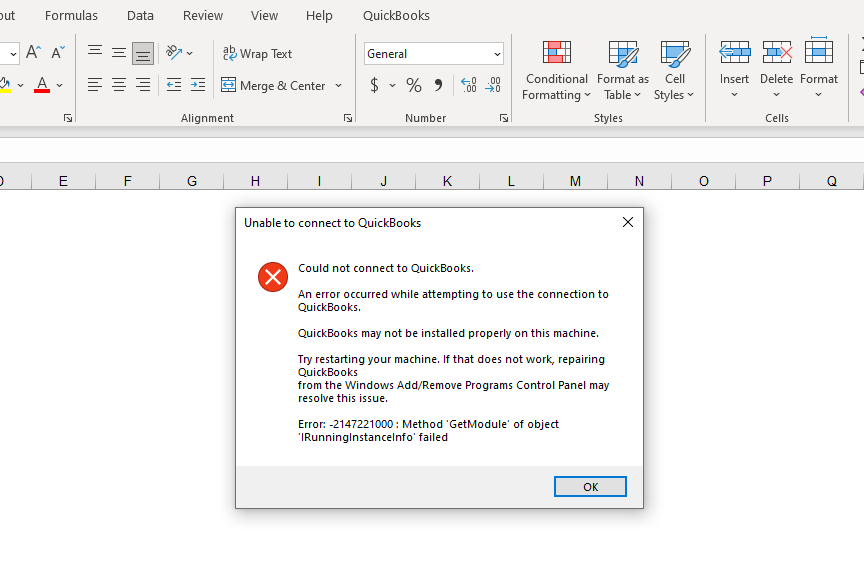Increase decimal places
This screenshot has width=864, height=564.
click(469, 85)
